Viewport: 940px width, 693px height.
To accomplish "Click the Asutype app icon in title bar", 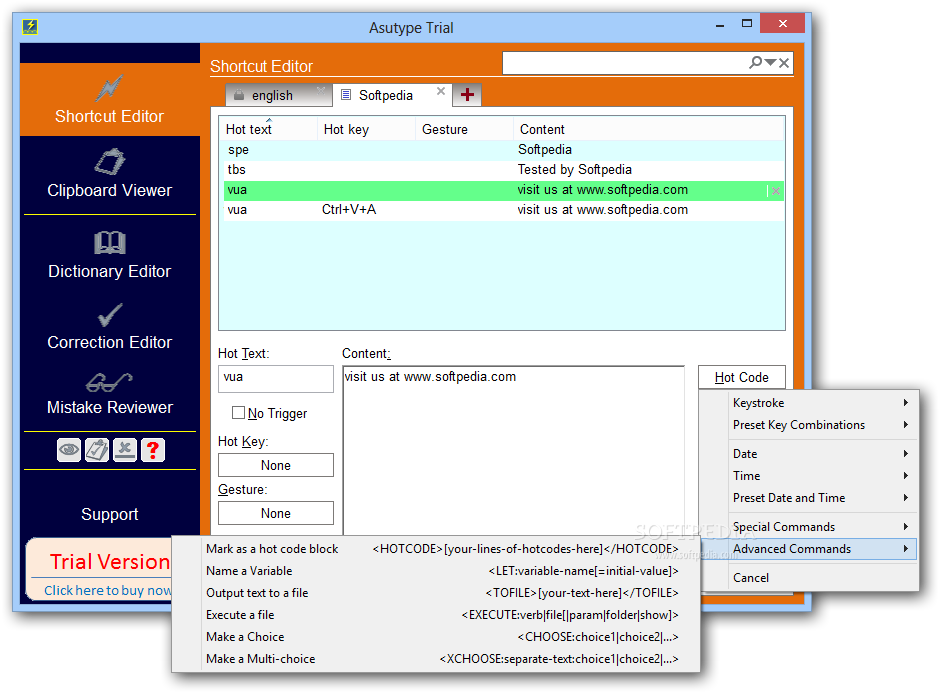I will [30, 27].
